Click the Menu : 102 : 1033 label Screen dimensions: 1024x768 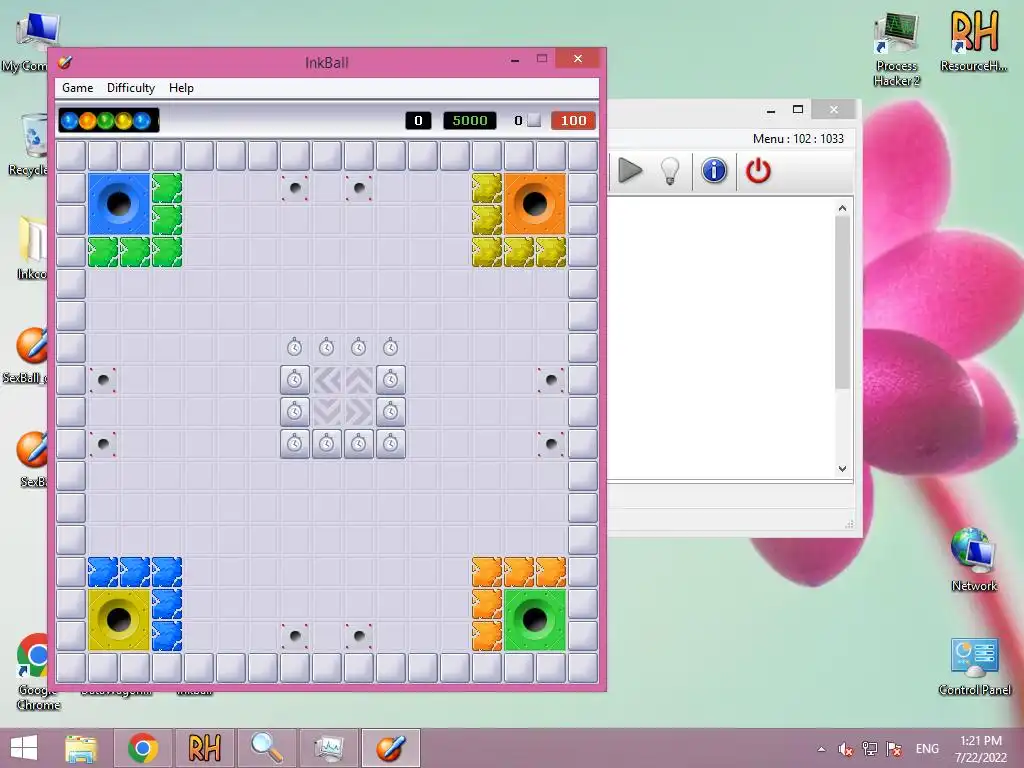(x=798, y=138)
